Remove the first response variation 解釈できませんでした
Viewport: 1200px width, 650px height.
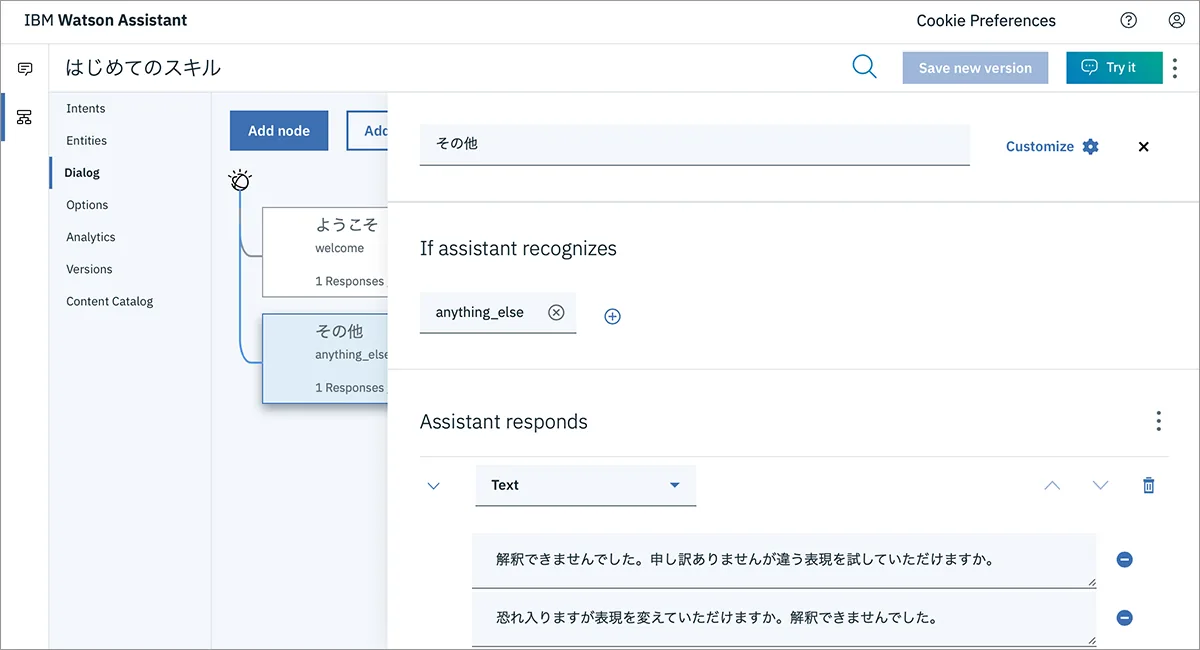pyautogui.click(x=1124, y=560)
